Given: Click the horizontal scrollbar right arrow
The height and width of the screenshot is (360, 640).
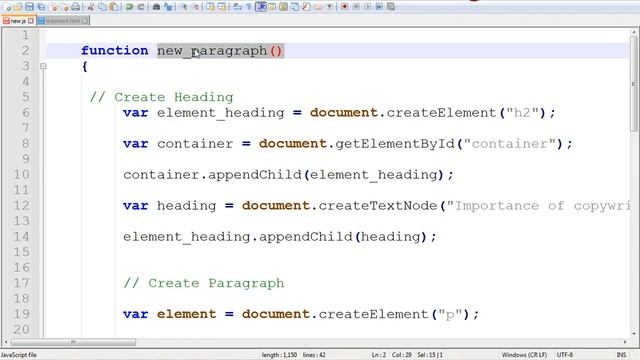Looking at the screenshot, I should 625,342.
